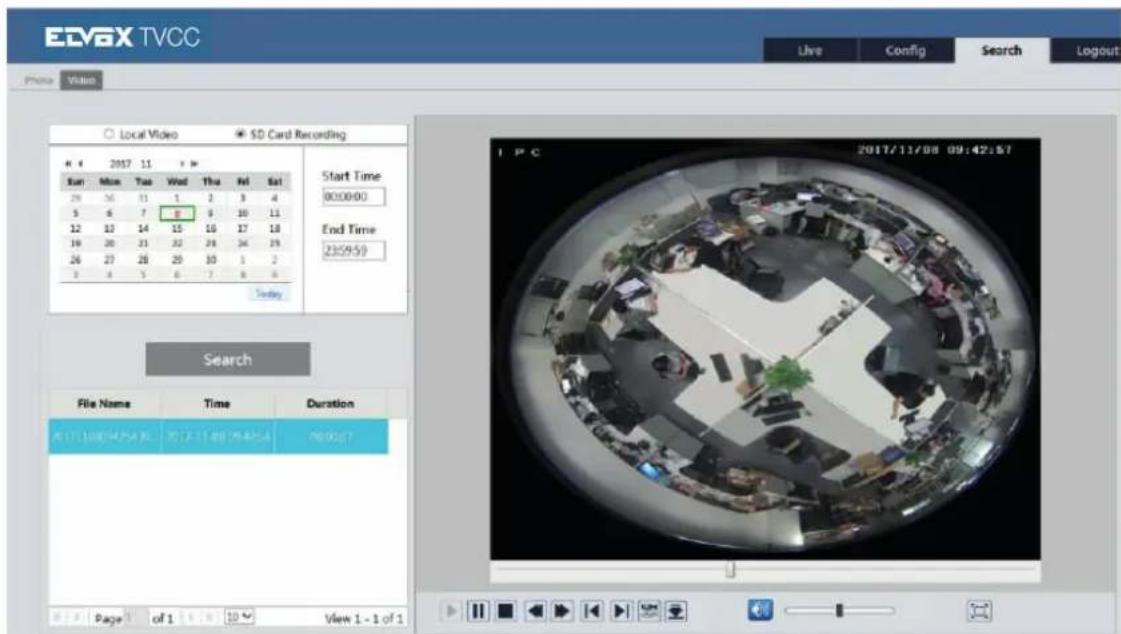The image size is (1121, 634).
Task: Sort by Time column header
Action: [x=217, y=404]
